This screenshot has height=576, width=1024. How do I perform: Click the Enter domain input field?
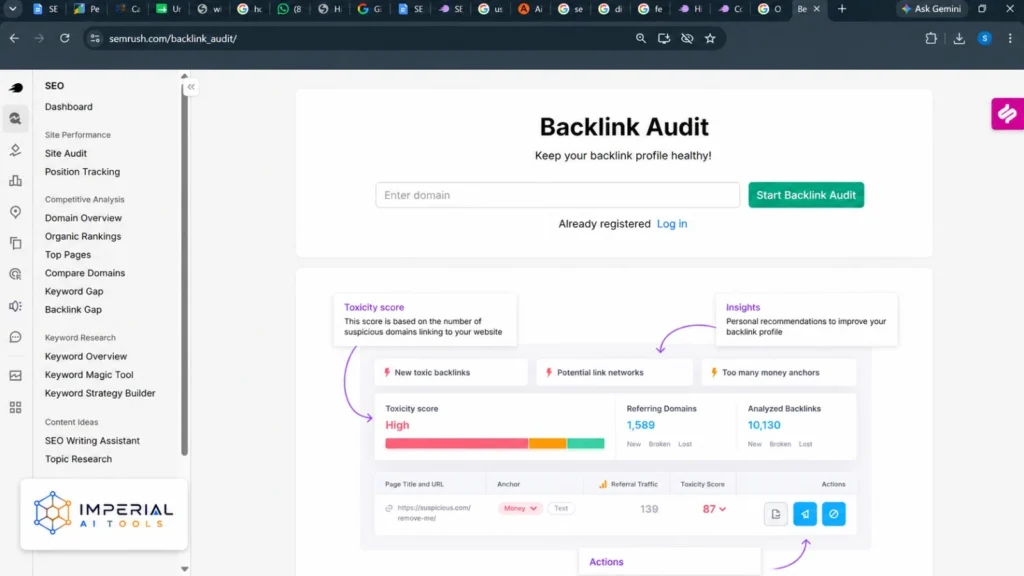point(558,195)
